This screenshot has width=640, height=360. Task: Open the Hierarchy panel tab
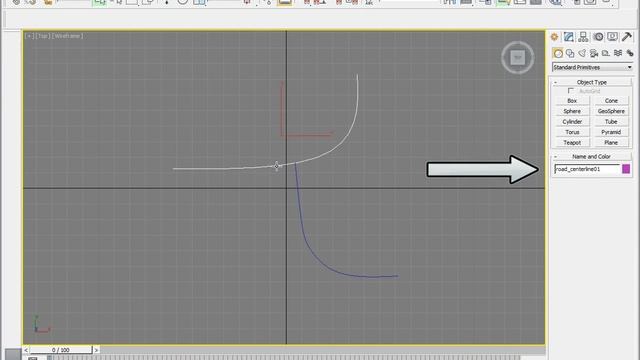pos(583,37)
